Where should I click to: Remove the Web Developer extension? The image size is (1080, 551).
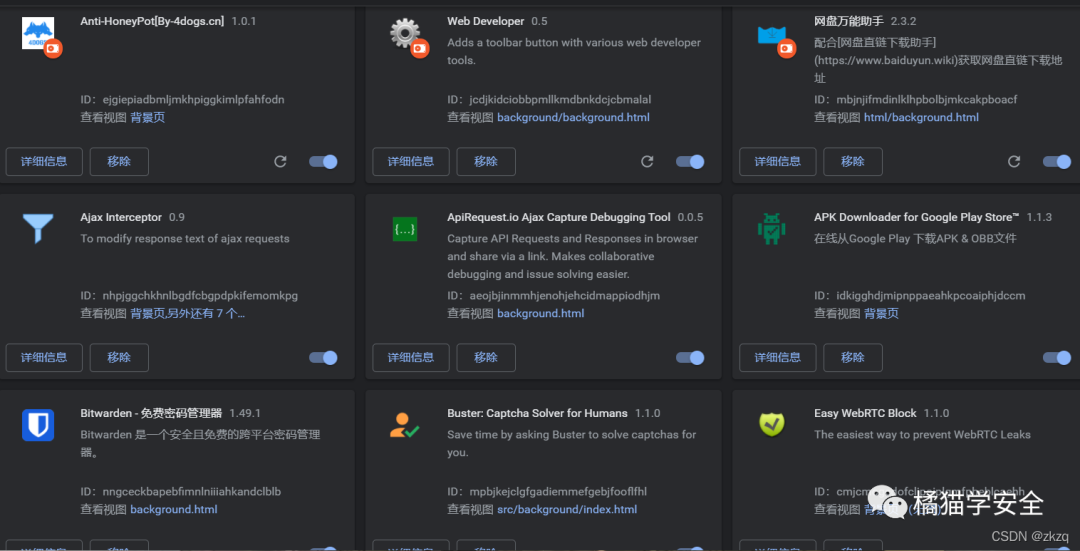486,161
